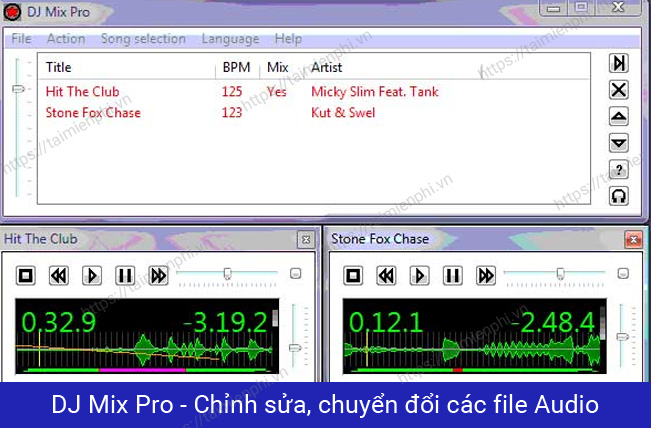Fast forward the Hit The Club deck

click(x=158, y=276)
